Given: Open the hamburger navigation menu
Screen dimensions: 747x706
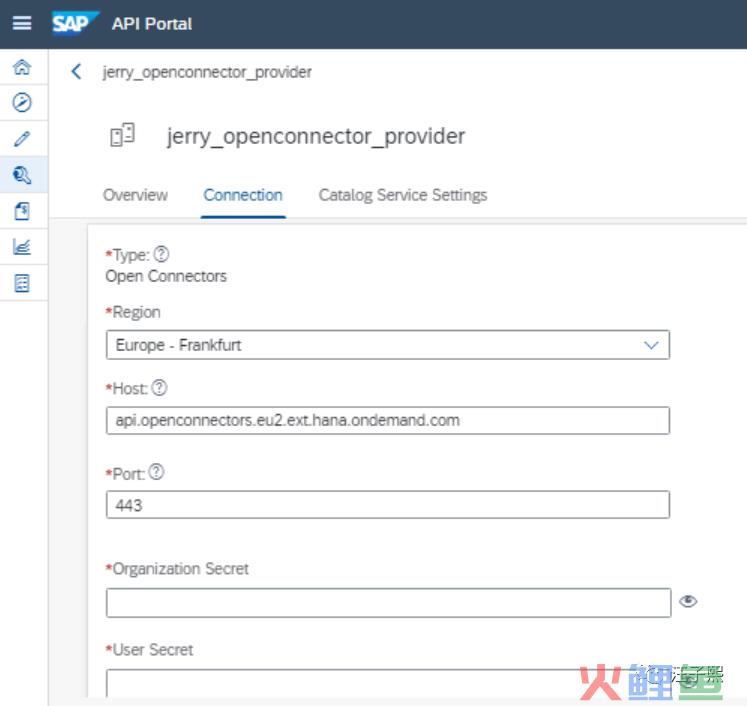Looking at the screenshot, I should (22, 23).
